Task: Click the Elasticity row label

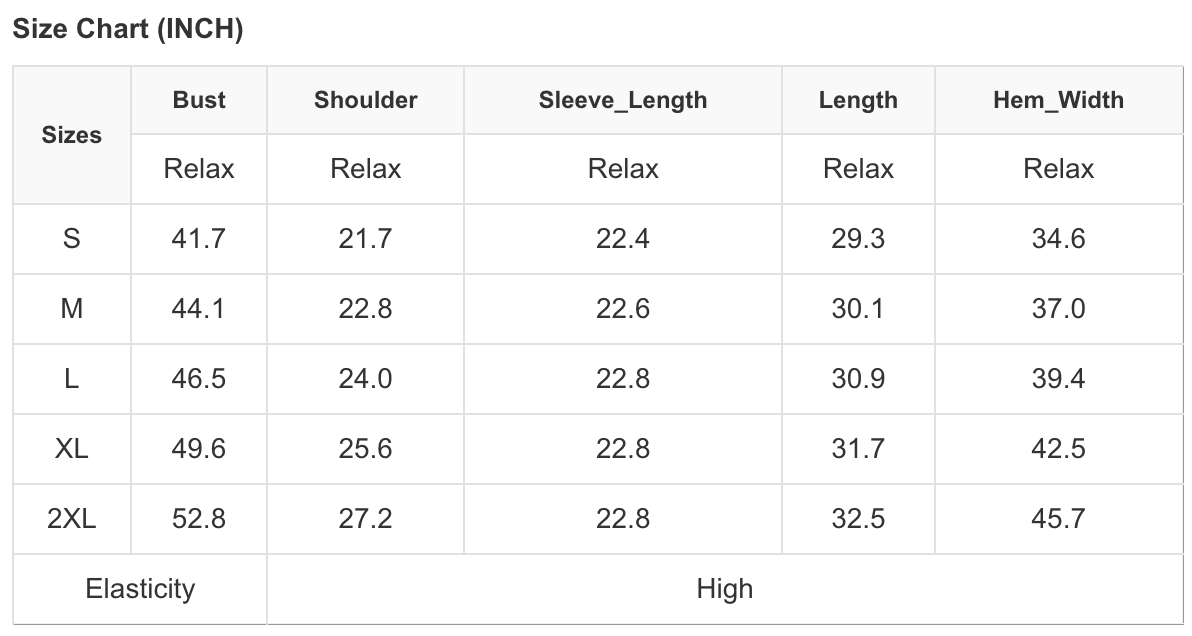Action: pyautogui.click(x=140, y=589)
